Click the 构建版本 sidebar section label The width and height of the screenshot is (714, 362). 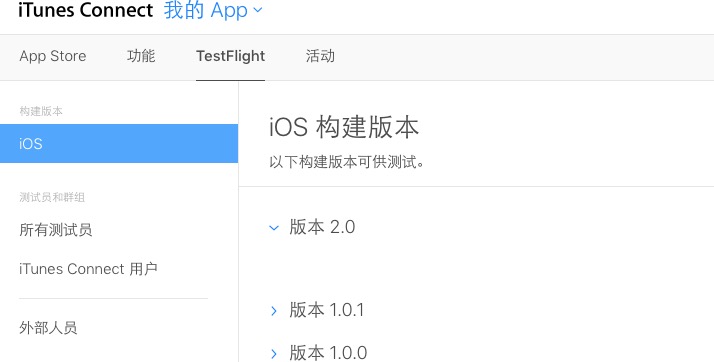click(41, 111)
